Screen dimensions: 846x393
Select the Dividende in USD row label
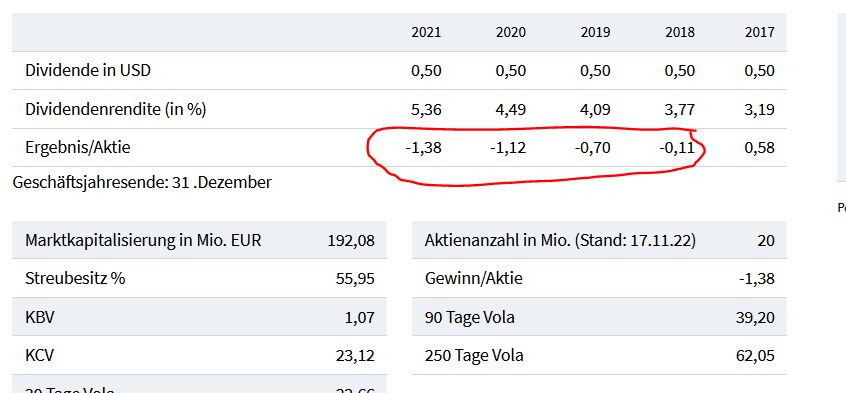pyautogui.click(x=88, y=70)
